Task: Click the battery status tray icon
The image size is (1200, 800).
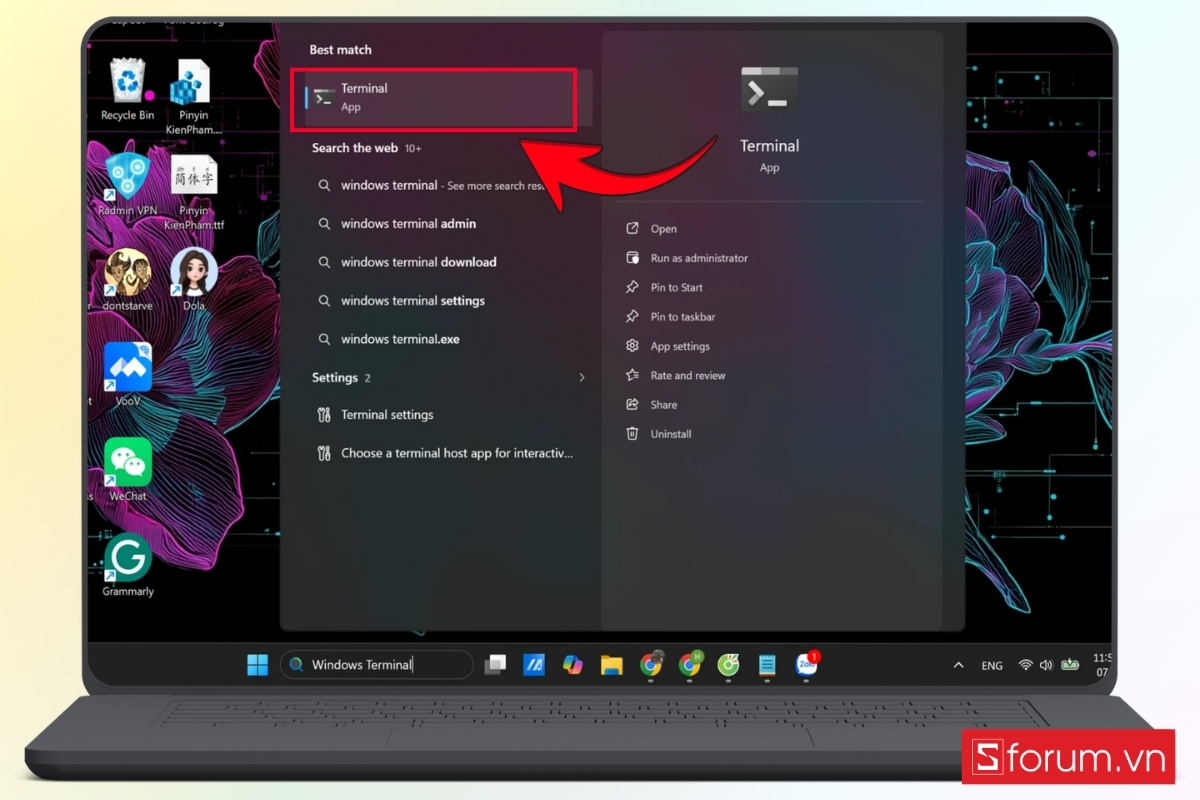Action: pos(1070,664)
